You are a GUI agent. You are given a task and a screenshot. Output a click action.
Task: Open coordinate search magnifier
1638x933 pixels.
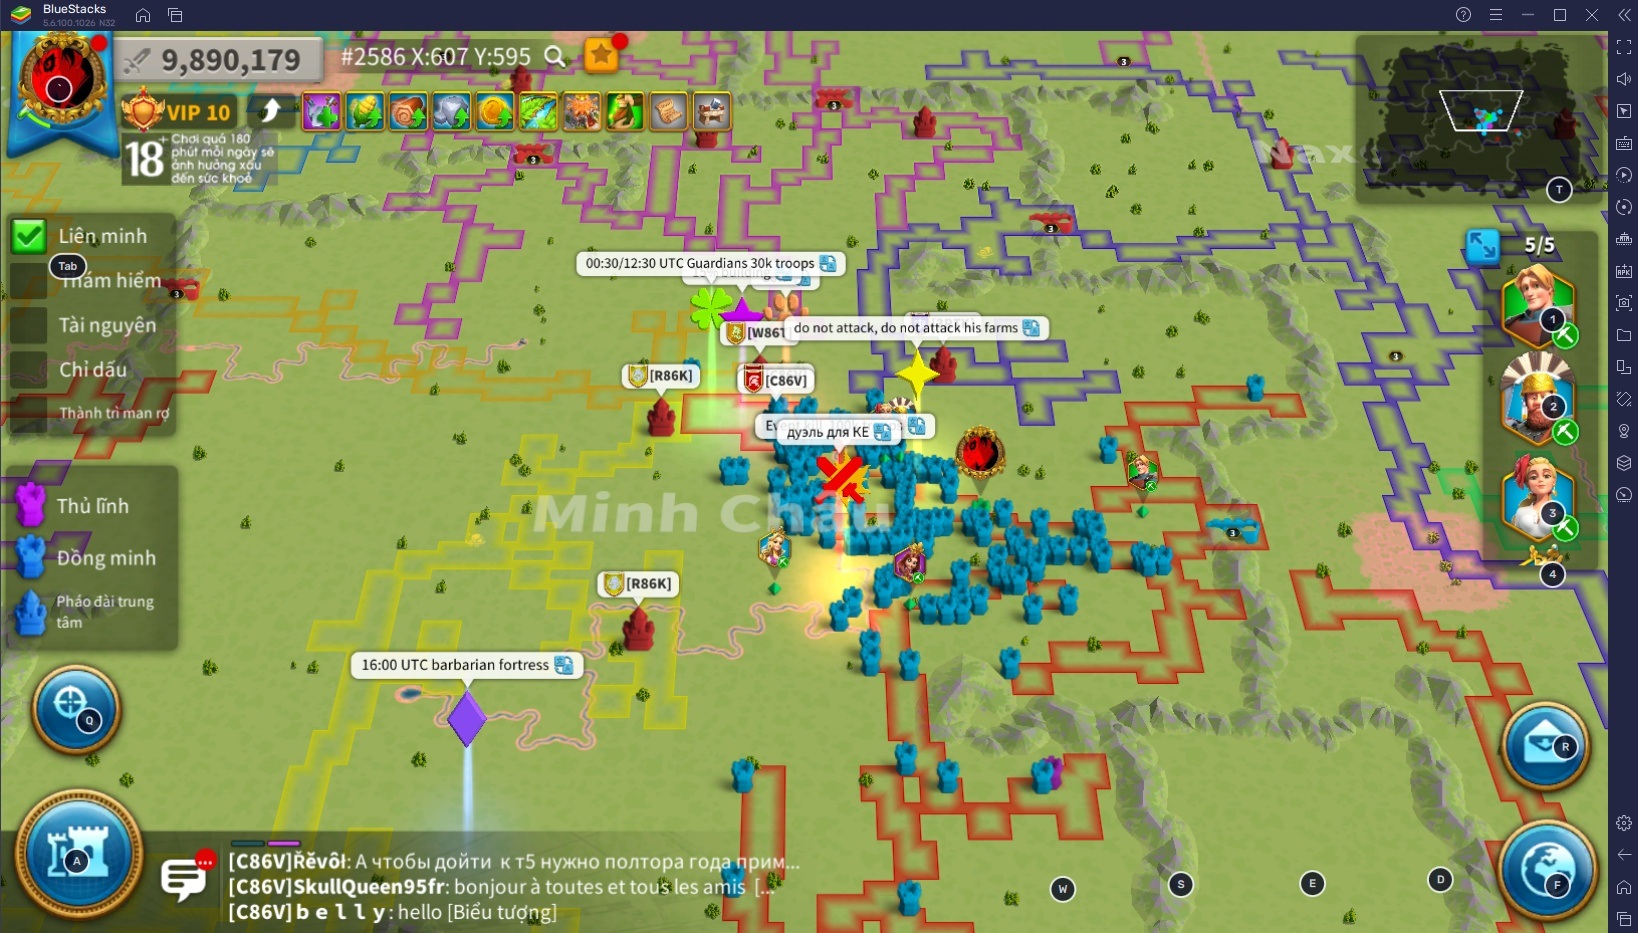[554, 57]
